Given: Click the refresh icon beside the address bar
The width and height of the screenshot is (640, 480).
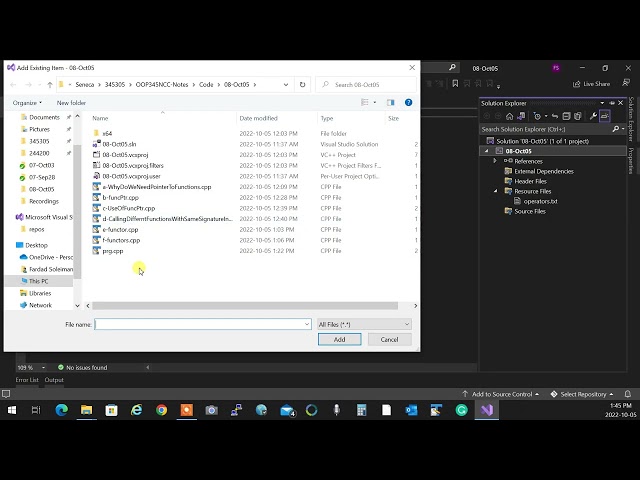Looking at the screenshot, I should [303, 85].
